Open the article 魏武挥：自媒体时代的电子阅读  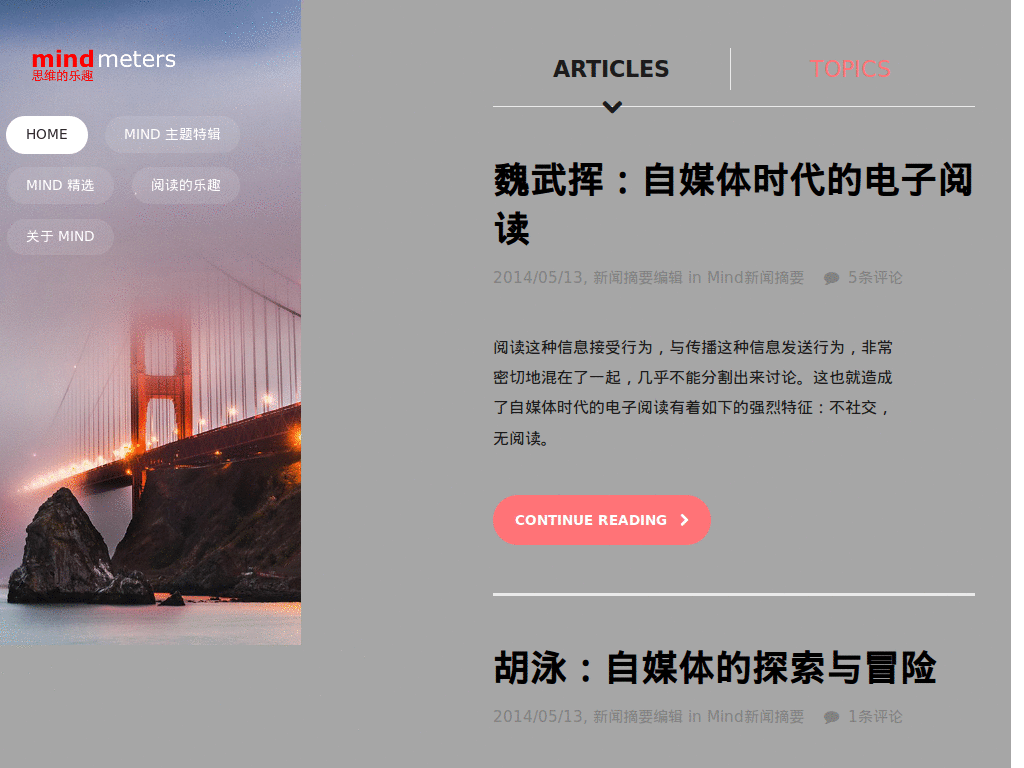[x=733, y=204]
